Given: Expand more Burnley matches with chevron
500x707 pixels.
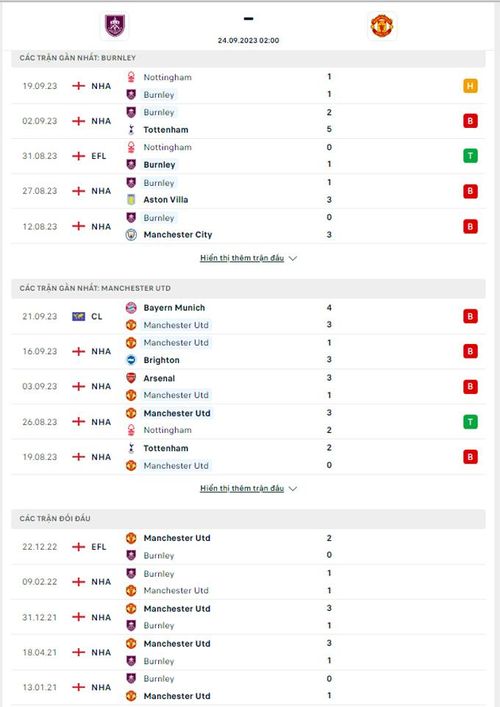Looking at the screenshot, I should point(293,258).
